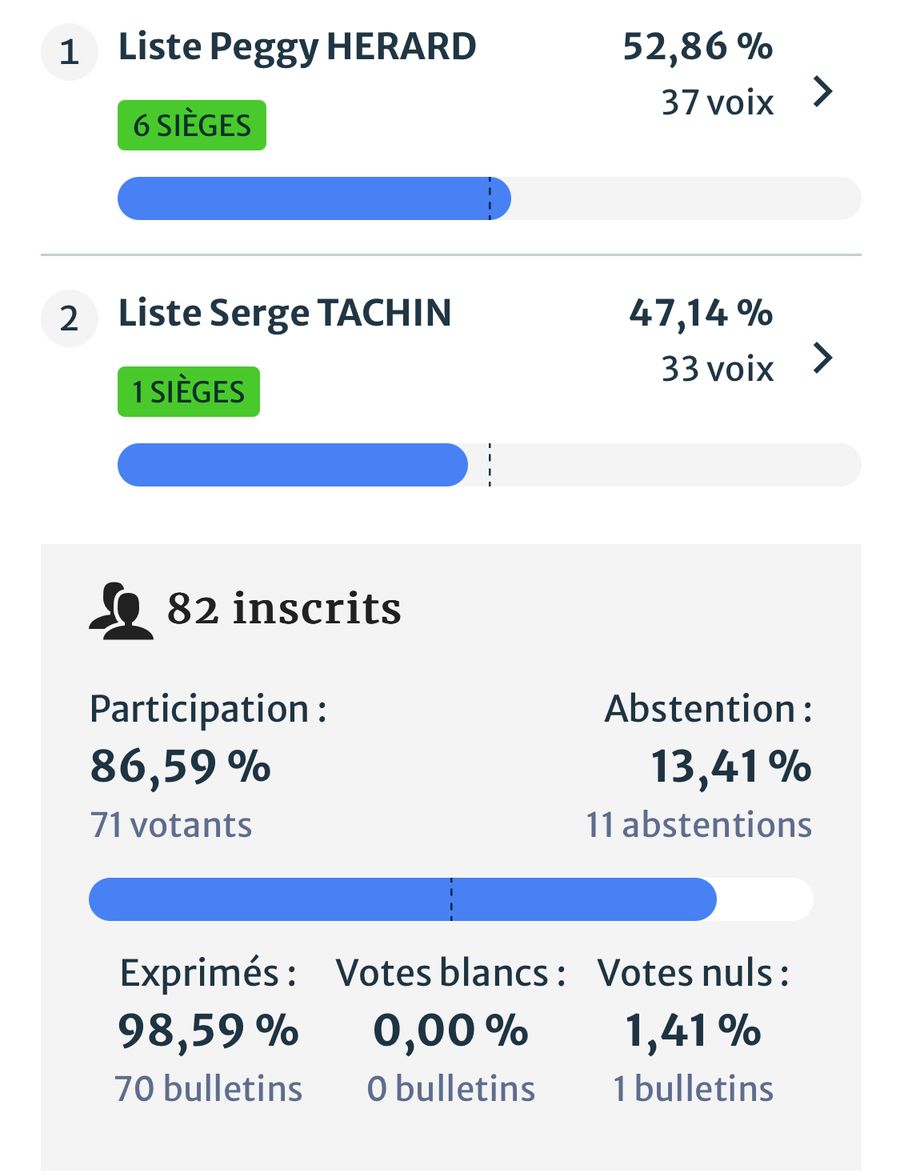Click the Votes nuls 1,41 % value
Image resolution: width=900 pixels, height=1173 pixels.
(693, 1031)
